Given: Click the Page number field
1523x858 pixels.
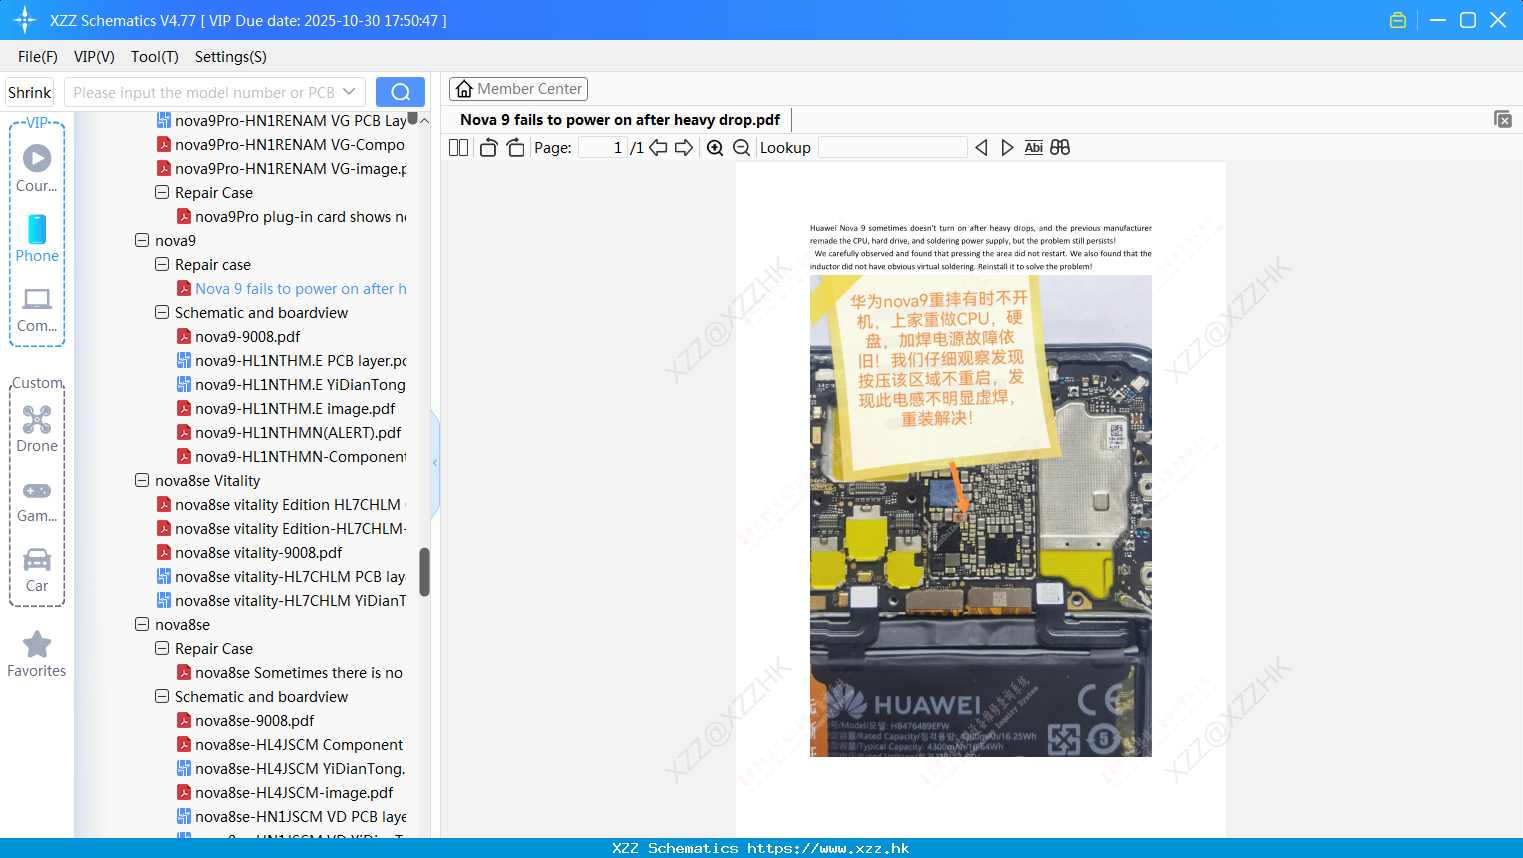Looking at the screenshot, I should coord(603,148).
